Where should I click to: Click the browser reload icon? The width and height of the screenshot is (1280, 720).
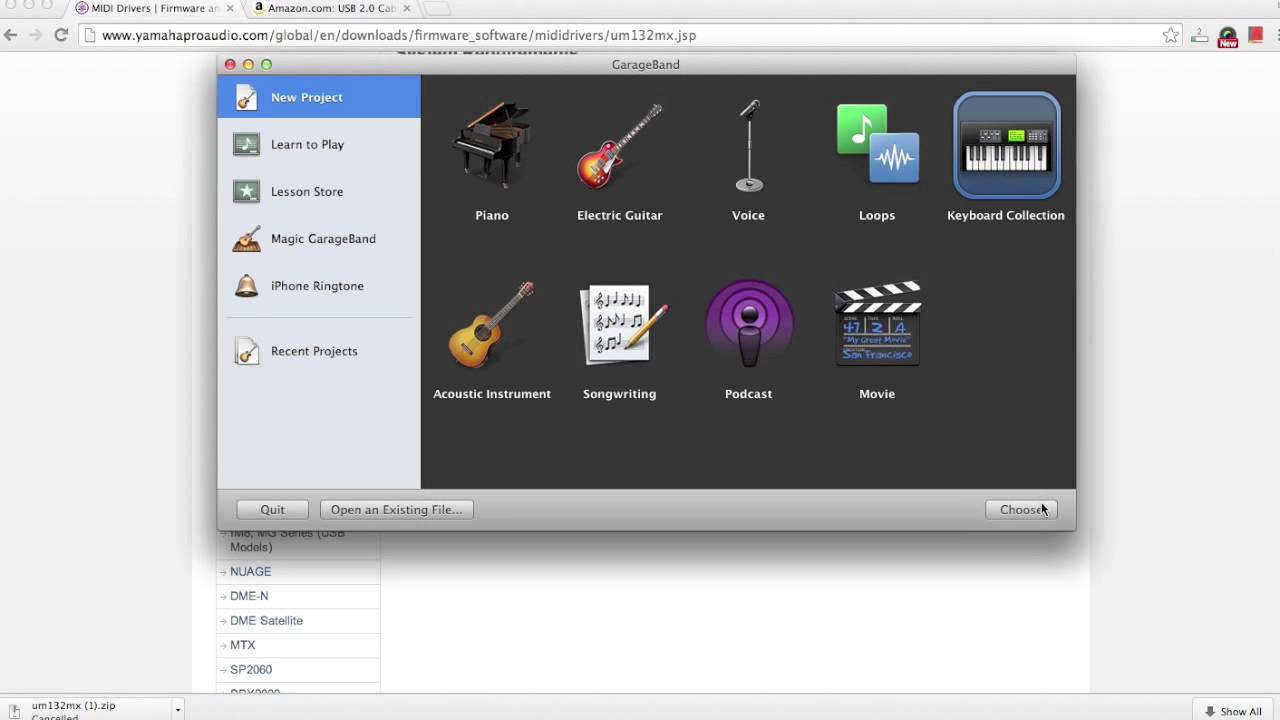point(61,35)
